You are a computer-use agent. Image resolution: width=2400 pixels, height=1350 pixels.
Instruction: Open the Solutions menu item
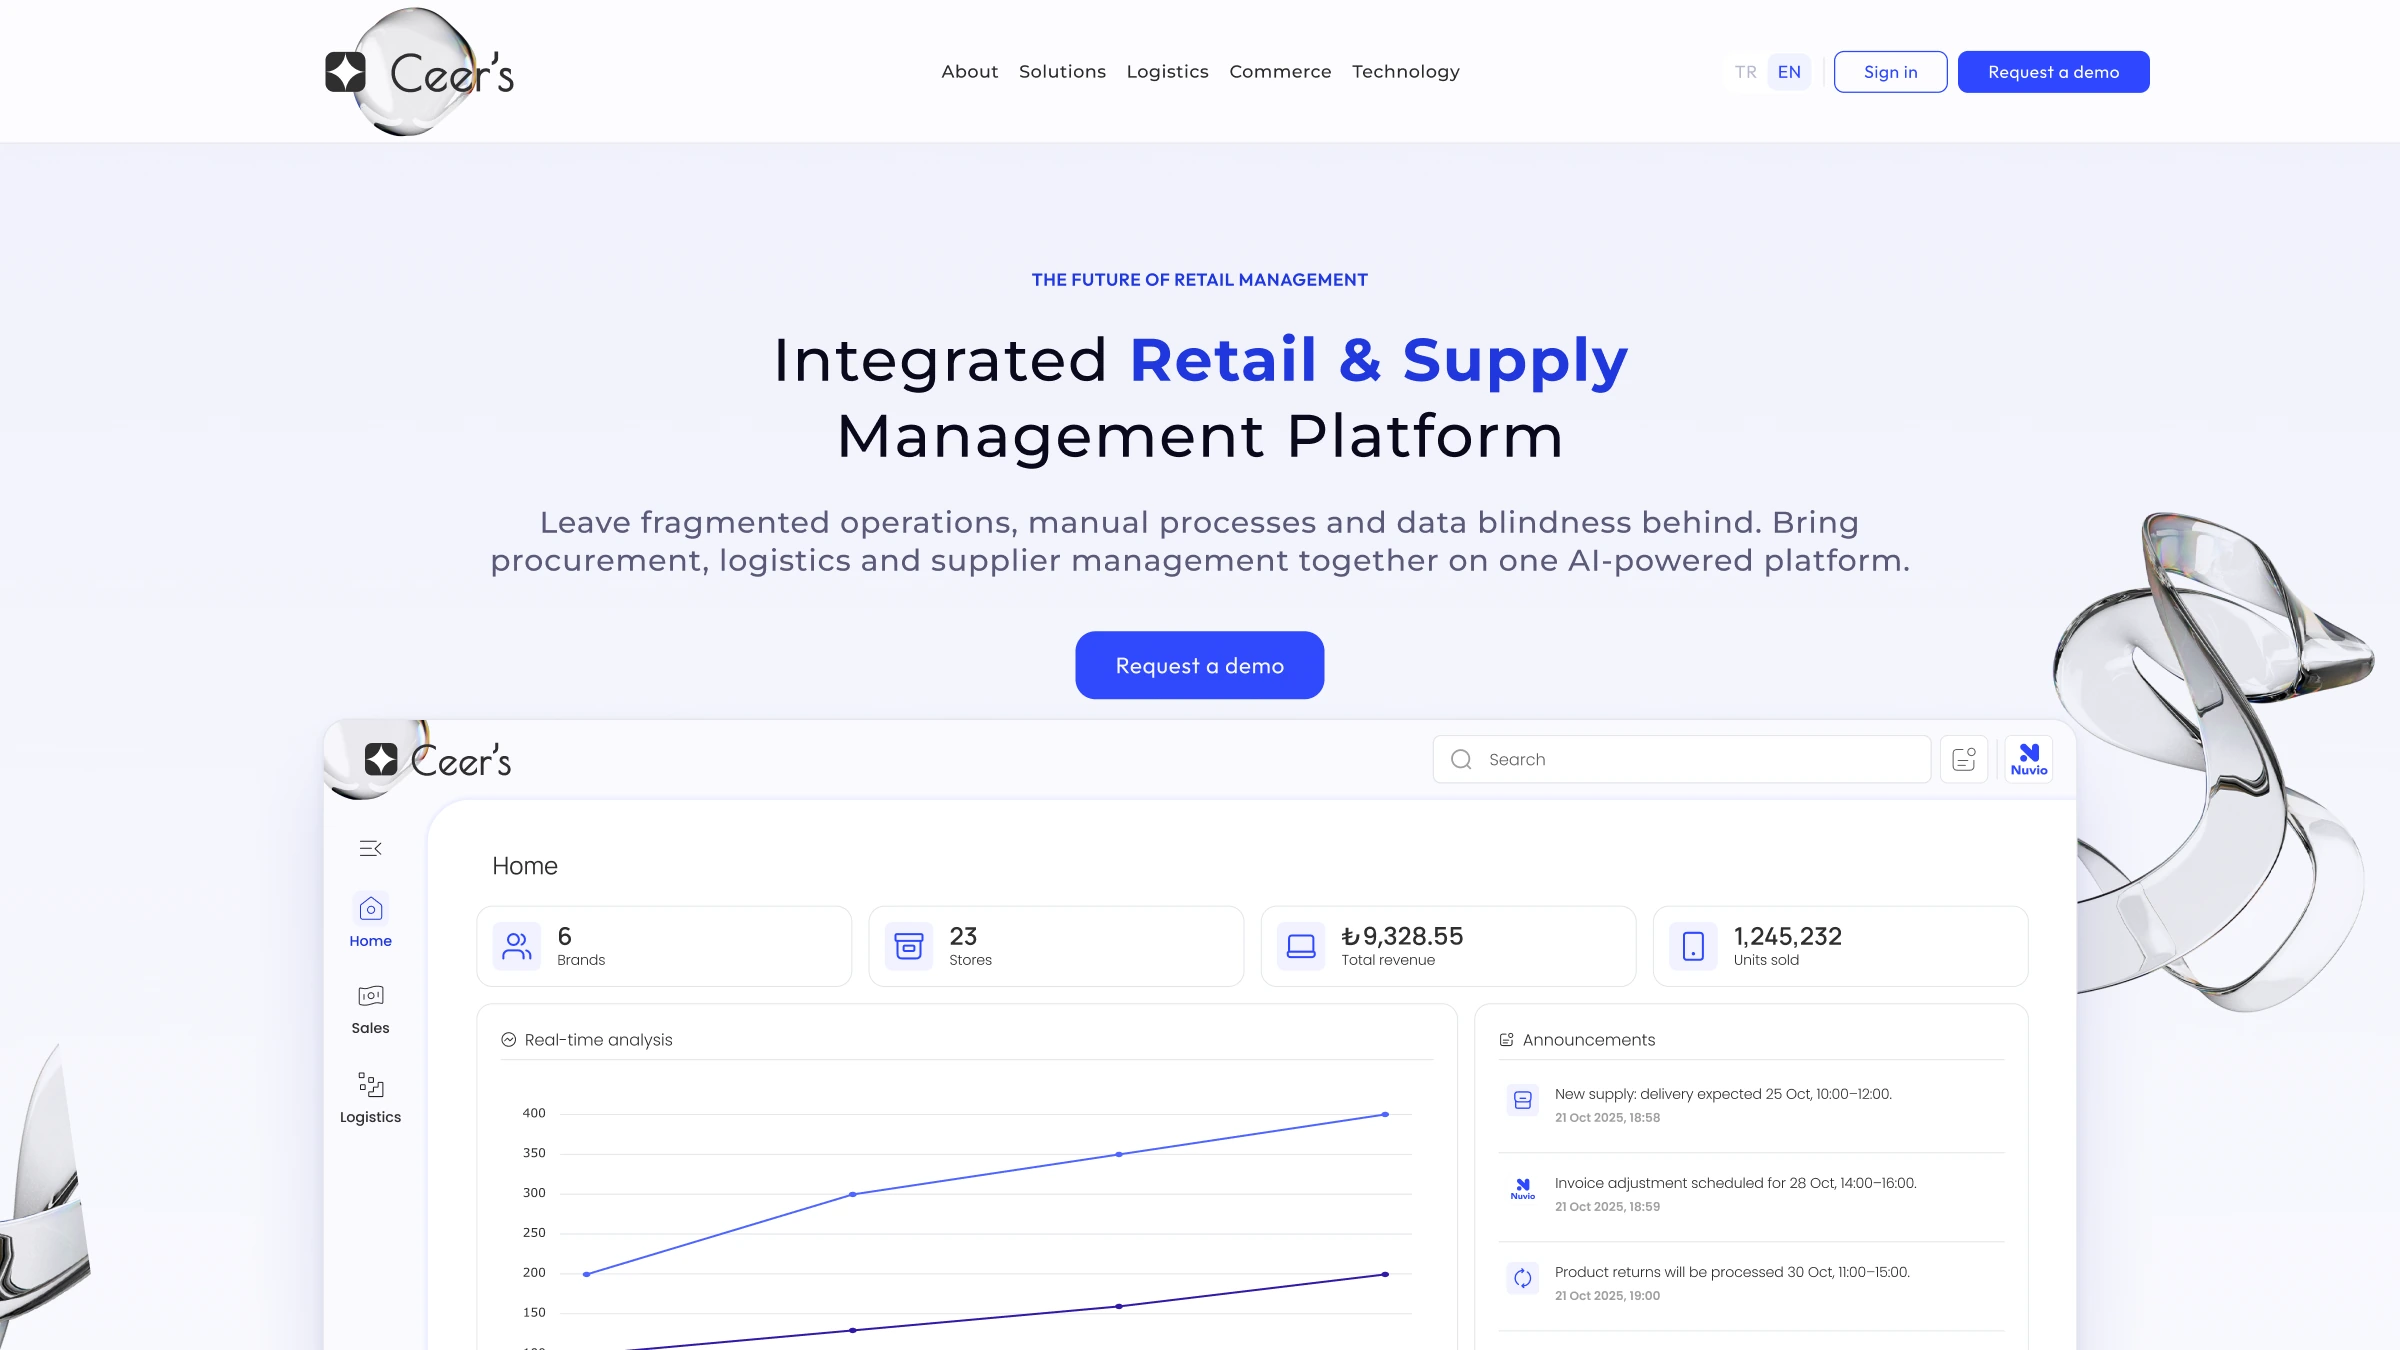pyautogui.click(x=1062, y=72)
